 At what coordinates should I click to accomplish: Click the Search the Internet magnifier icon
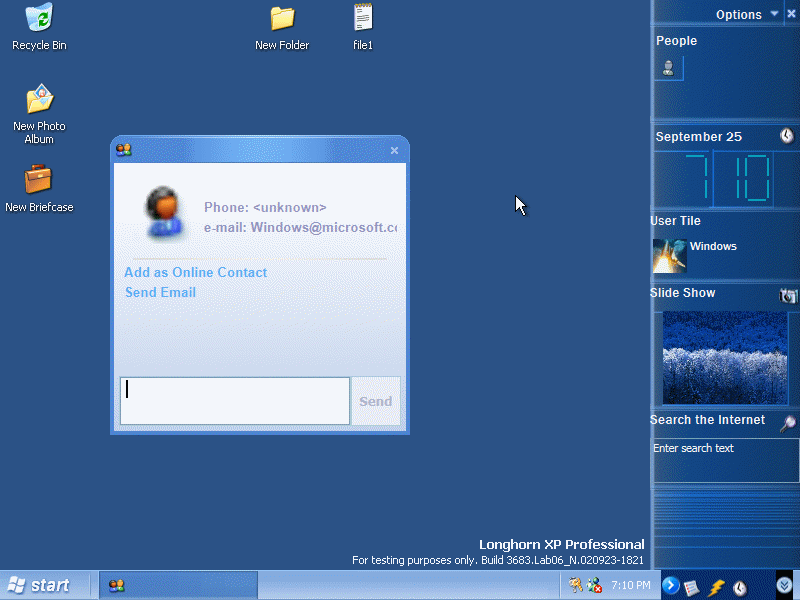788,423
